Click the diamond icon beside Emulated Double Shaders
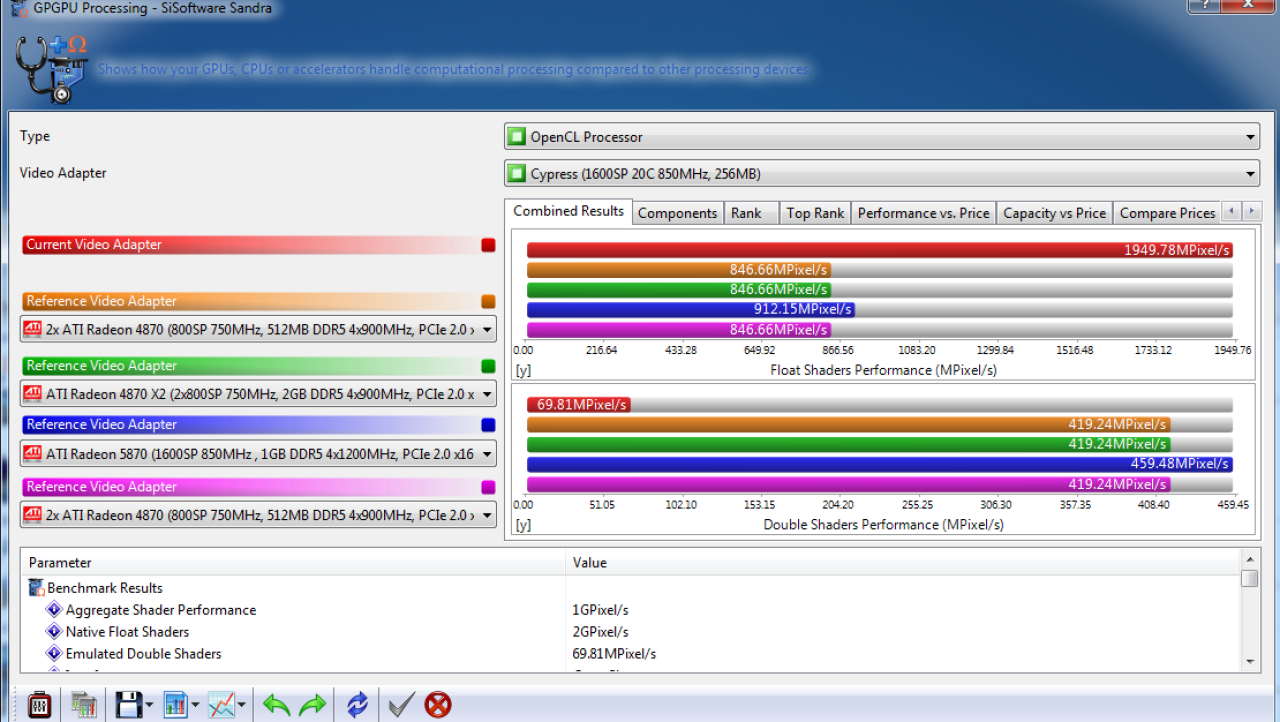 (54, 654)
